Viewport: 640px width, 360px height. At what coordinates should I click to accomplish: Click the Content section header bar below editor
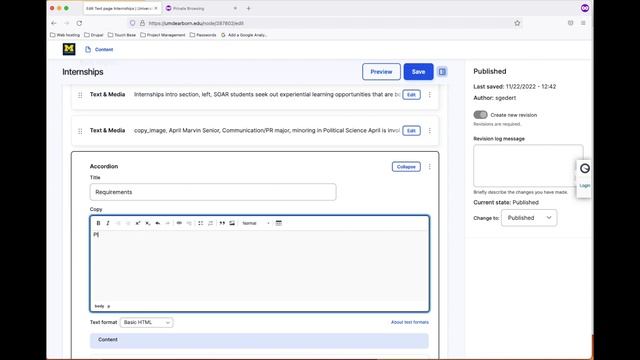point(259,340)
